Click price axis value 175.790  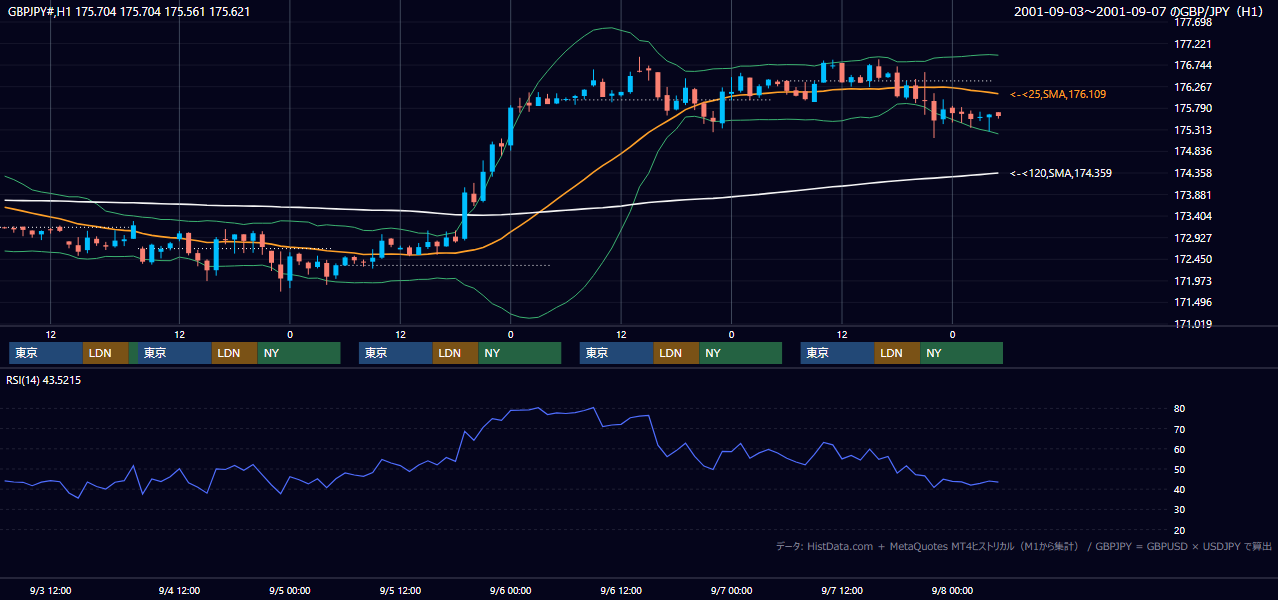1193,108
